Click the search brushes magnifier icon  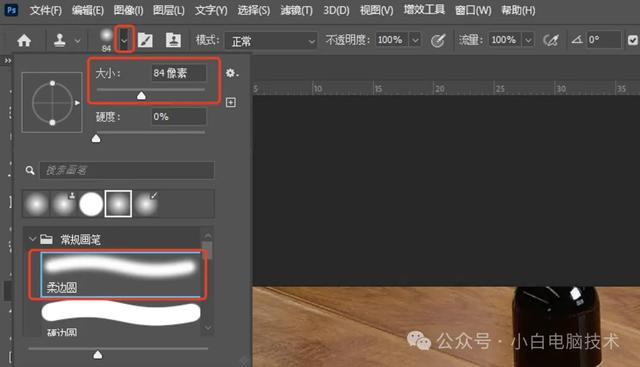(30, 170)
